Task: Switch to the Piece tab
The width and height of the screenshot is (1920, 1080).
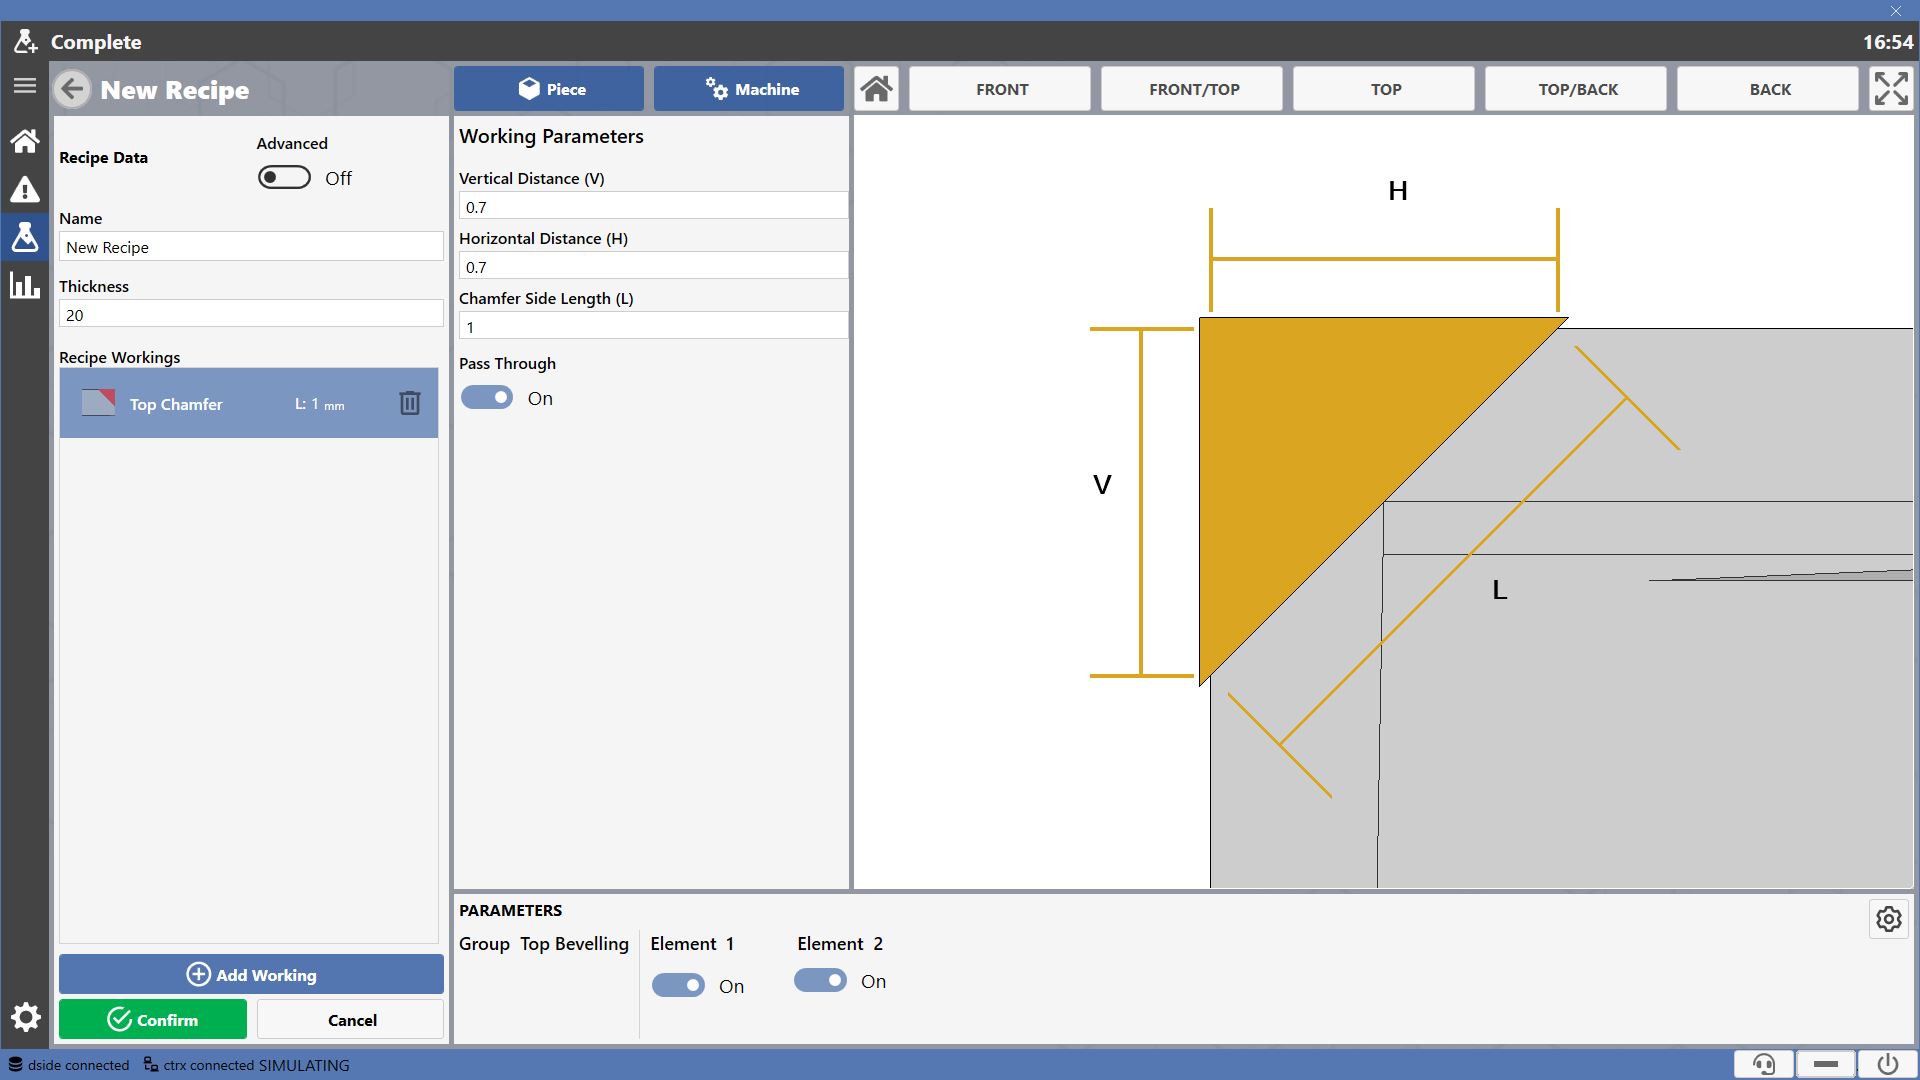Action: [549, 89]
